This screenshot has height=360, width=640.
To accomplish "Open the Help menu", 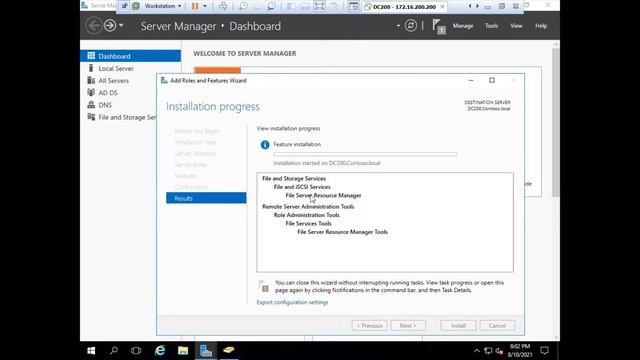I will (541, 26).
